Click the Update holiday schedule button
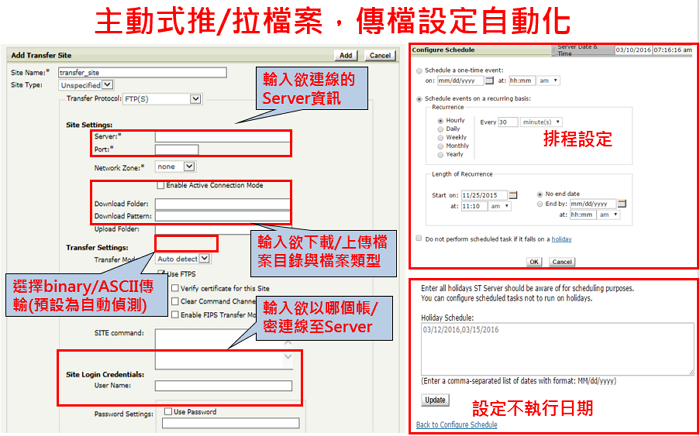The height and width of the screenshot is (436, 700). tap(435, 399)
